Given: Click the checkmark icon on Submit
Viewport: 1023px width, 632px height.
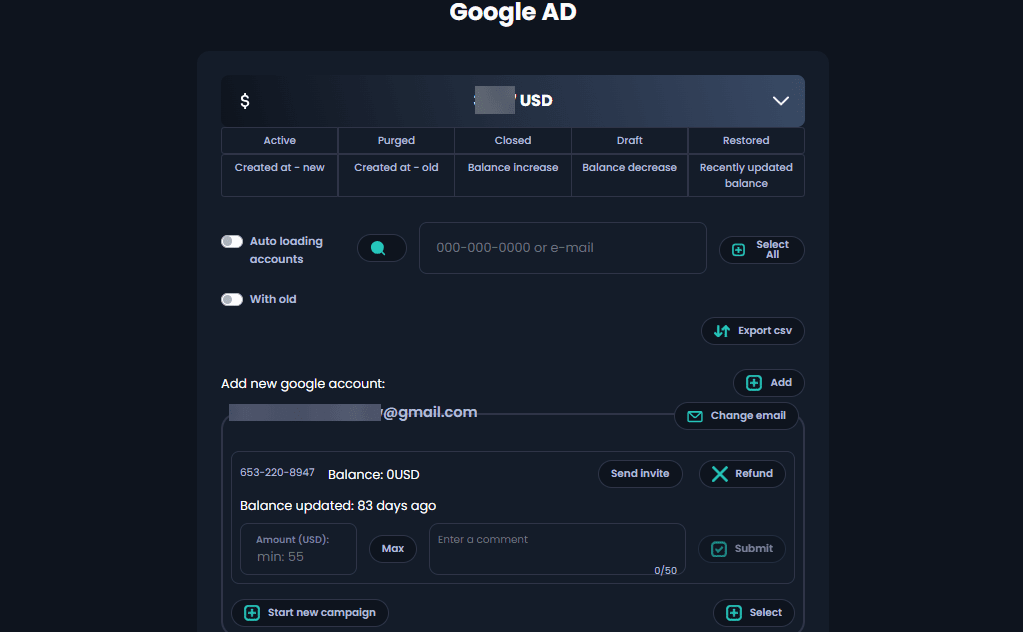Looking at the screenshot, I should 719,549.
